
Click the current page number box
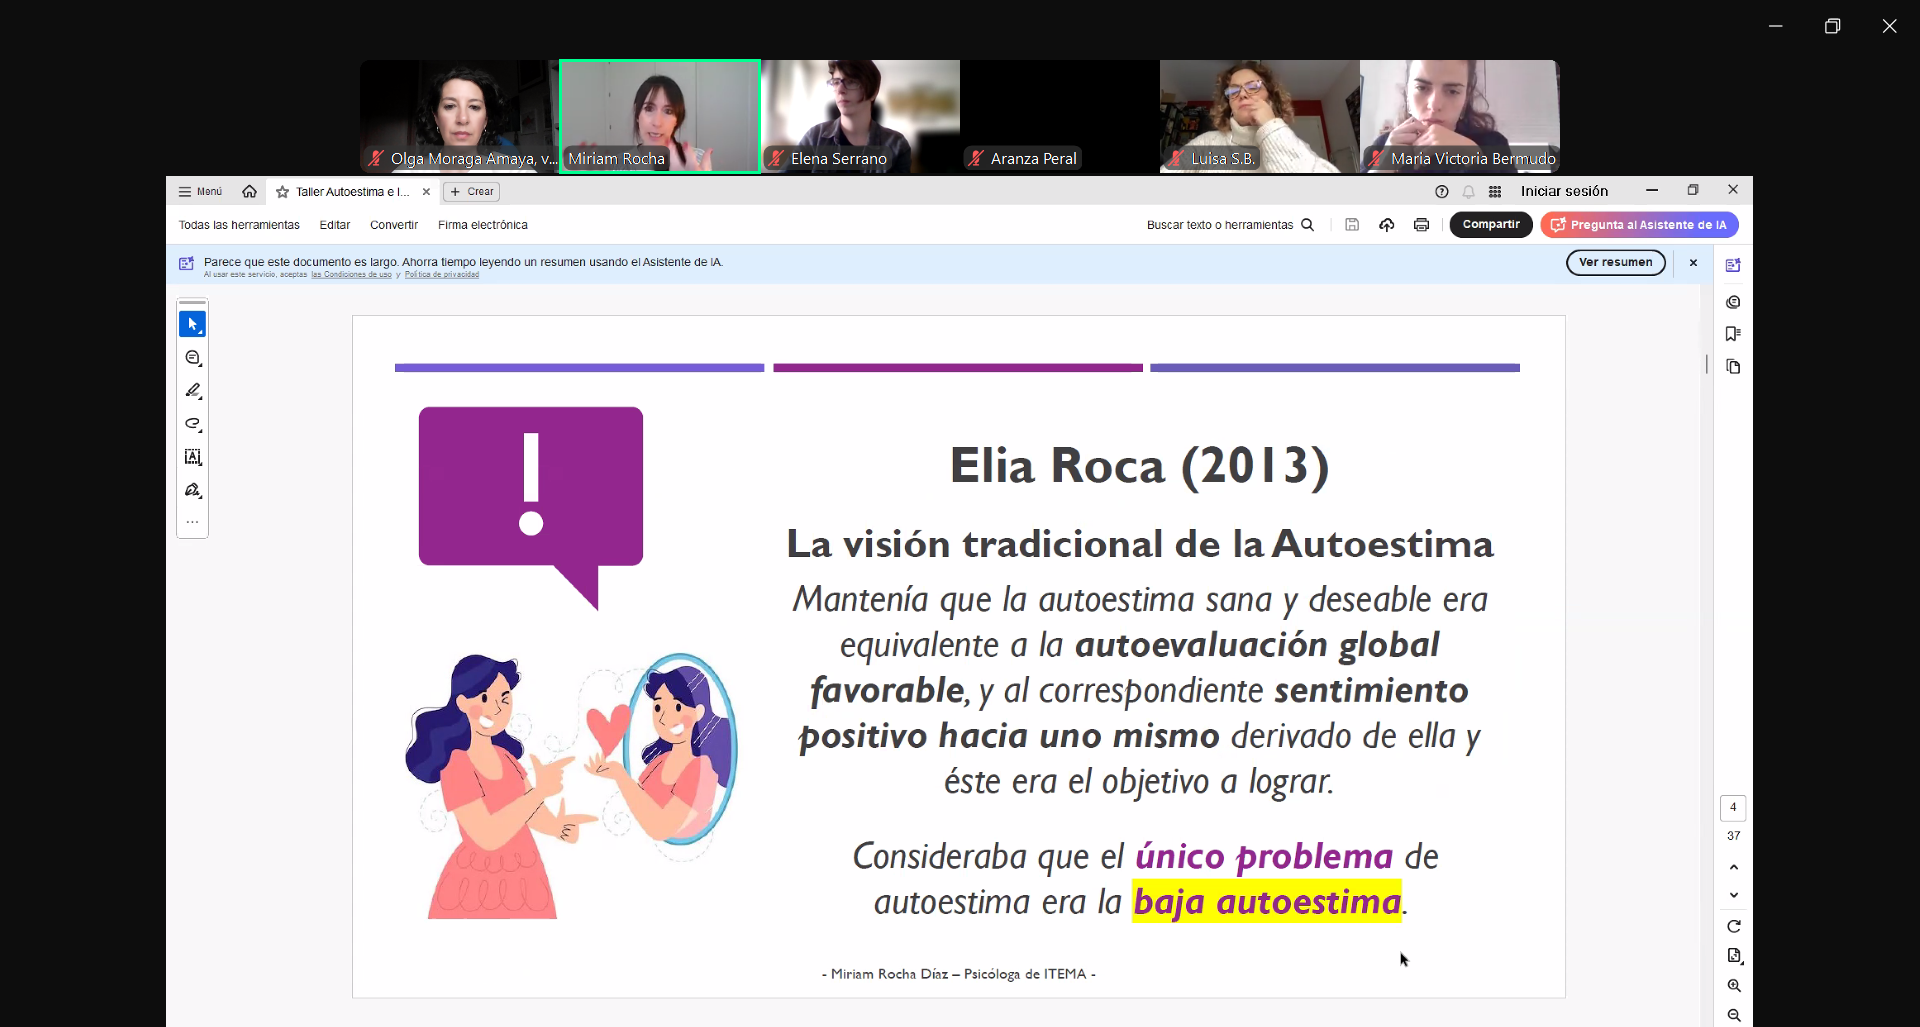point(1733,808)
